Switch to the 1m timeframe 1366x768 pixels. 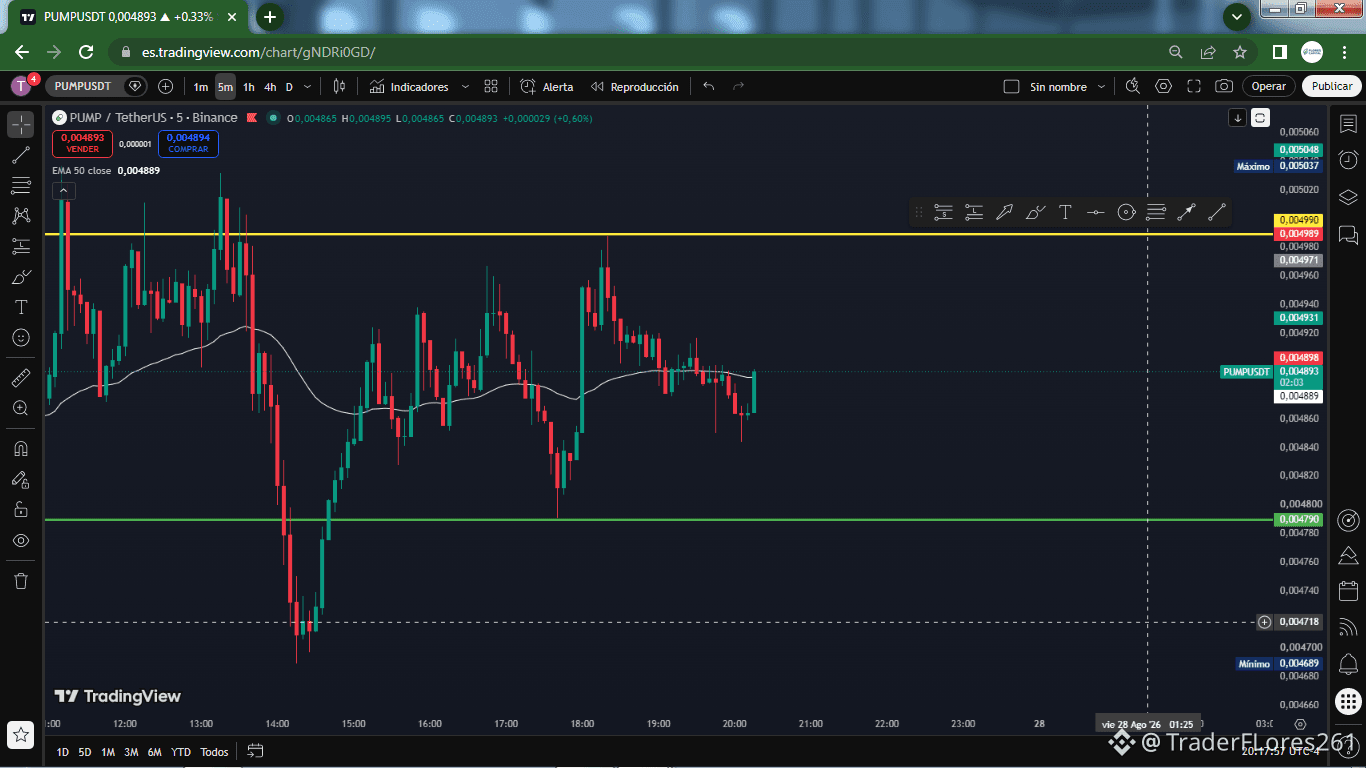pyautogui.click(x=201, y=87)
